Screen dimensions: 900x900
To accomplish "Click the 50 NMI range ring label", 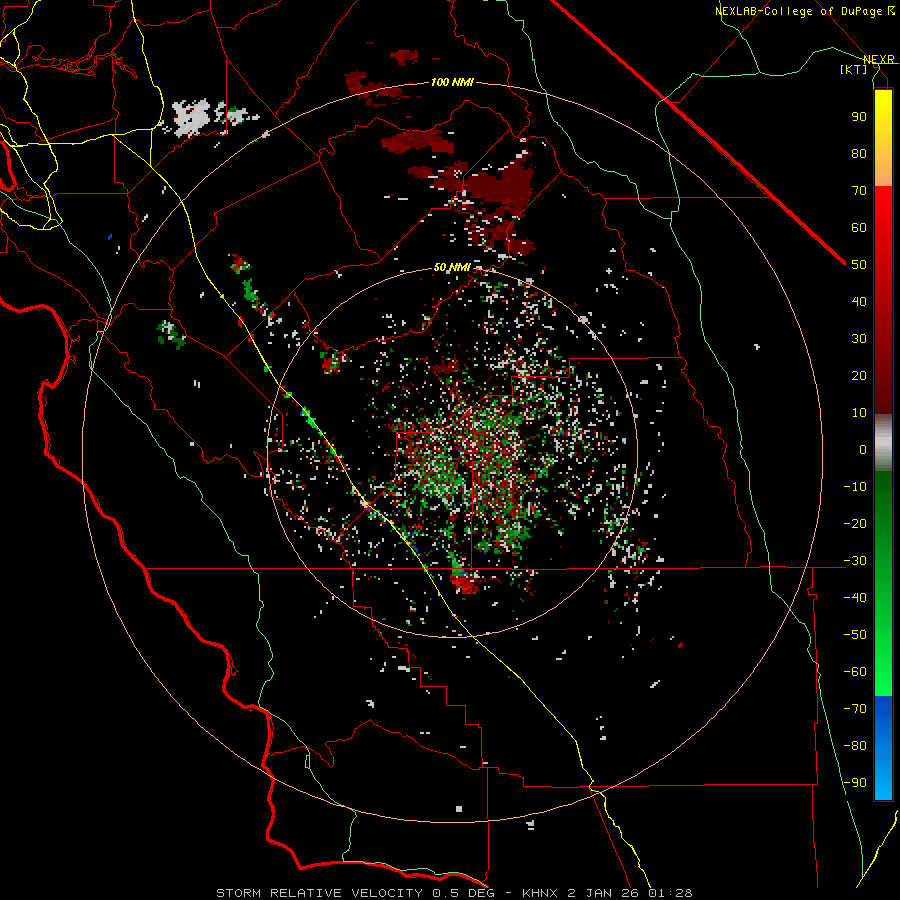I will pos(452,267).
